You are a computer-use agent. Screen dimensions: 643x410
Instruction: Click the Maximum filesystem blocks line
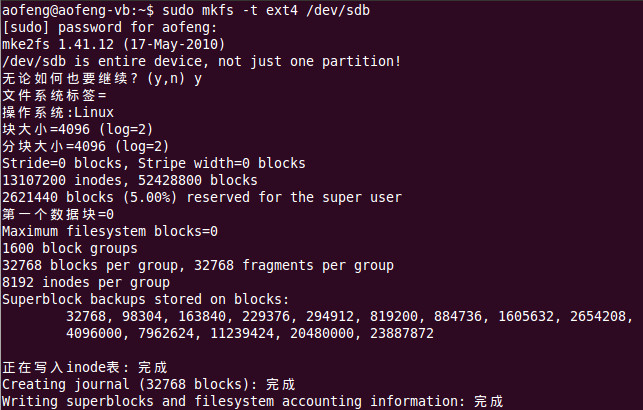pos(110,231)
